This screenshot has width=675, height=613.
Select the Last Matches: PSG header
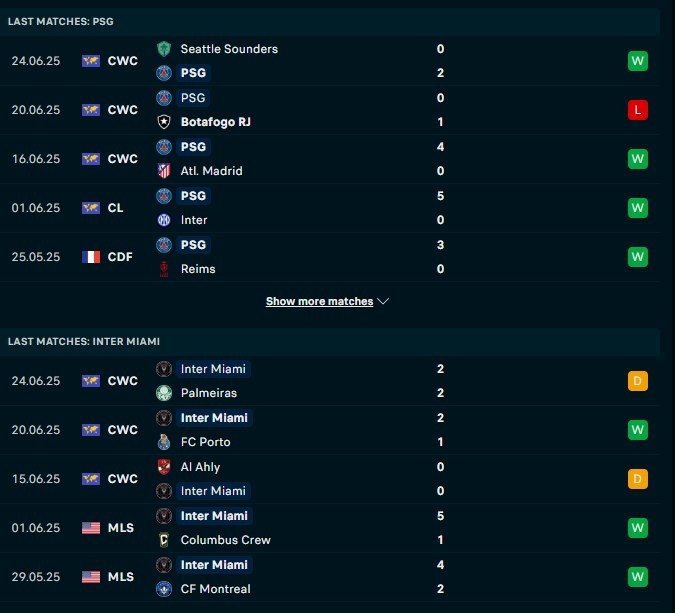(330, 22)
